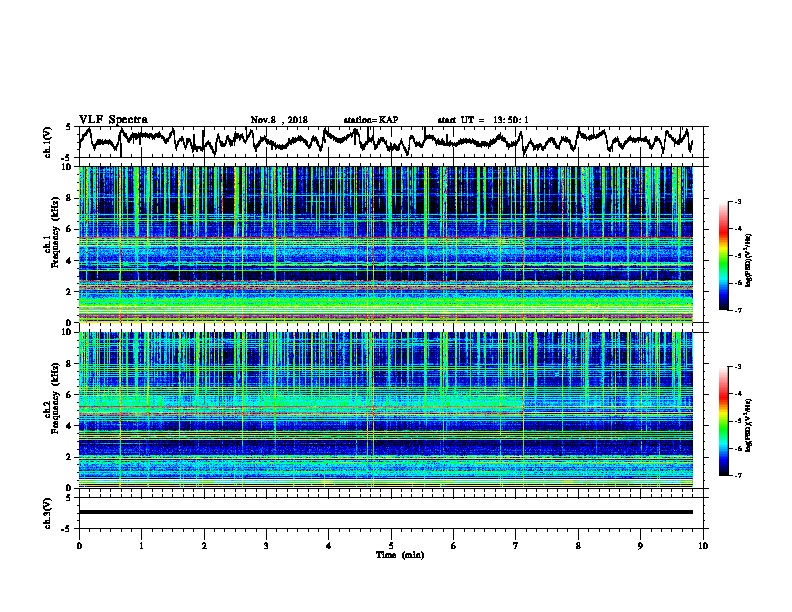Click time axis tick label '8'
This screenshot has width=792, height=612.
578,546
